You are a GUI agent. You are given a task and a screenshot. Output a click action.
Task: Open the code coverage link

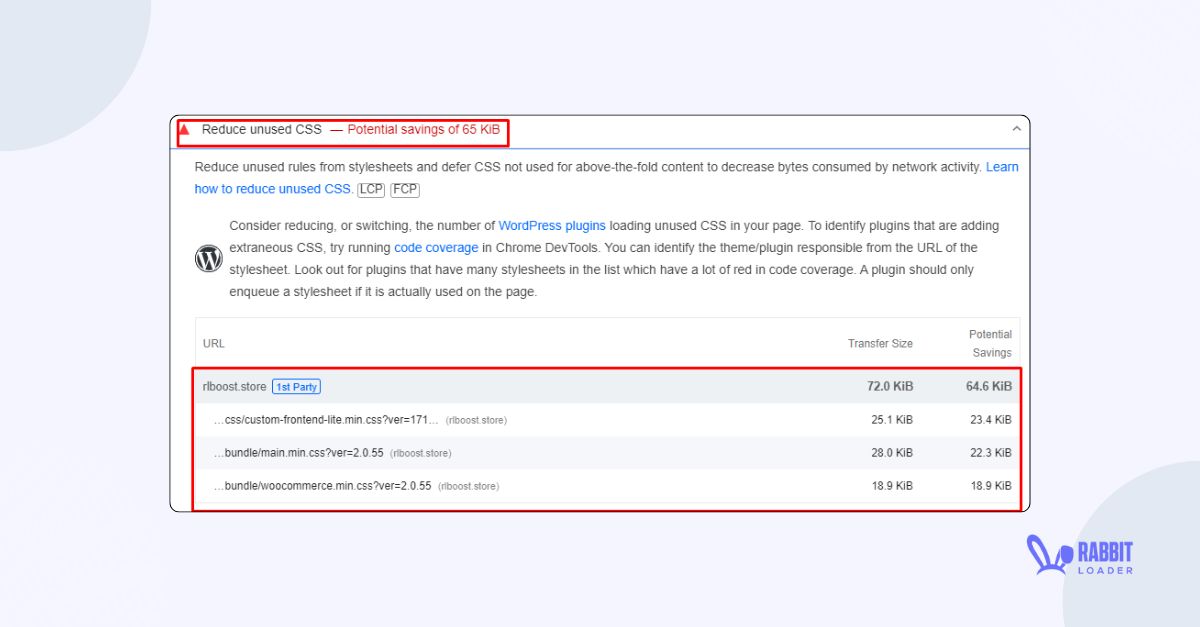point(436,247)
